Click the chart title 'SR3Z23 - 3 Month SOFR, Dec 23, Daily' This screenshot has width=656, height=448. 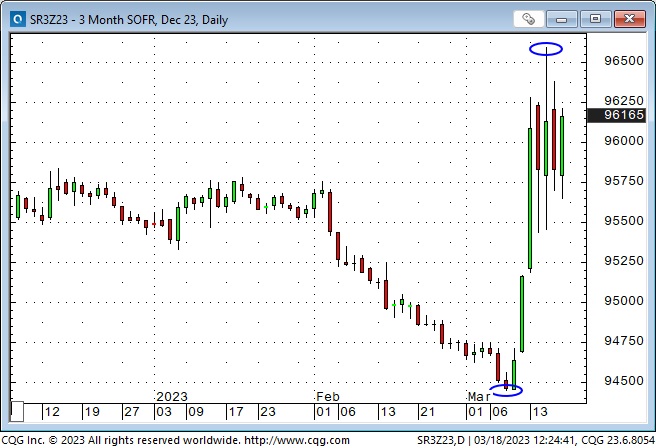point(129,20)
